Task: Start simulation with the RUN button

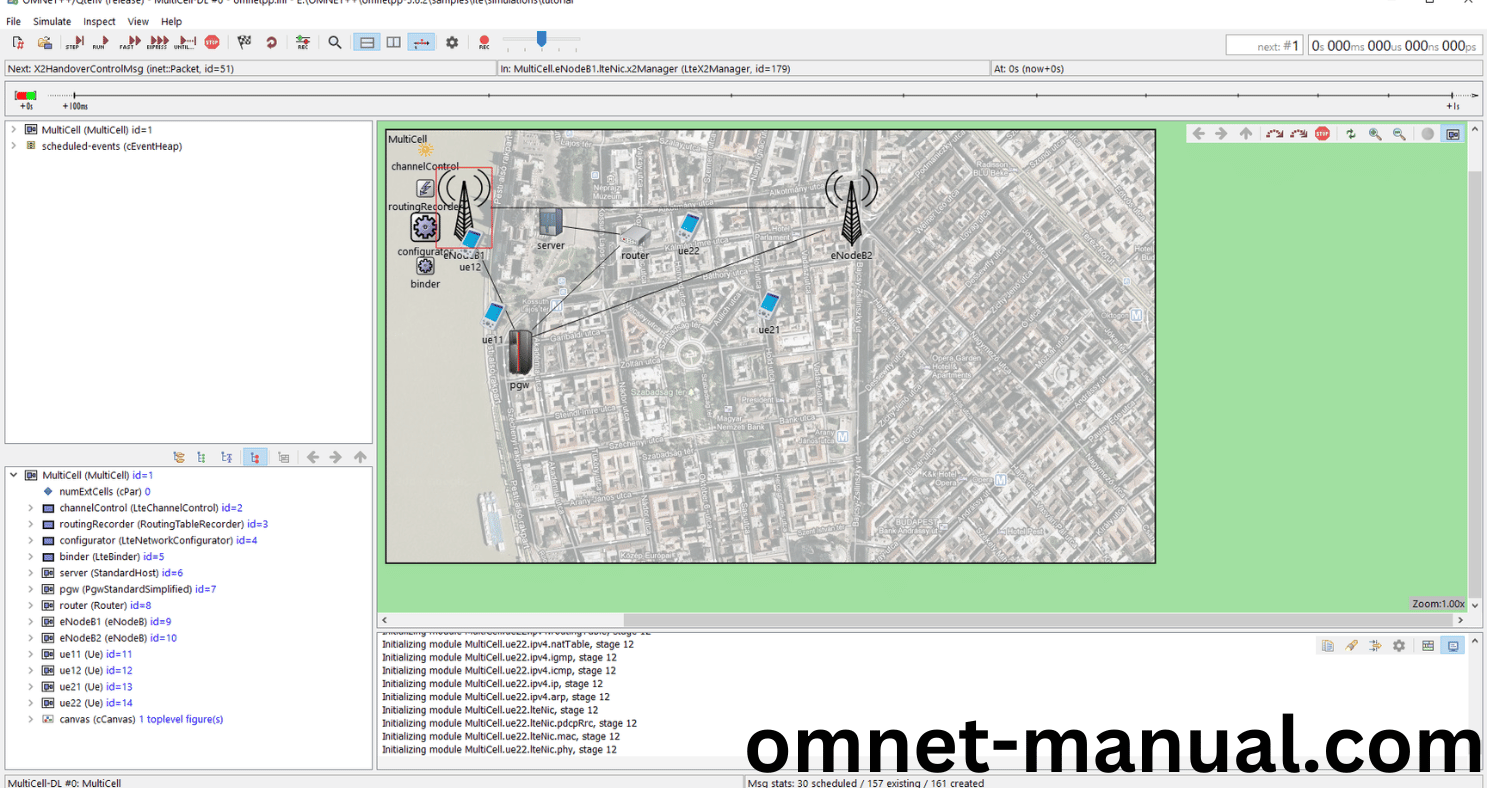Action: [100, 42]
